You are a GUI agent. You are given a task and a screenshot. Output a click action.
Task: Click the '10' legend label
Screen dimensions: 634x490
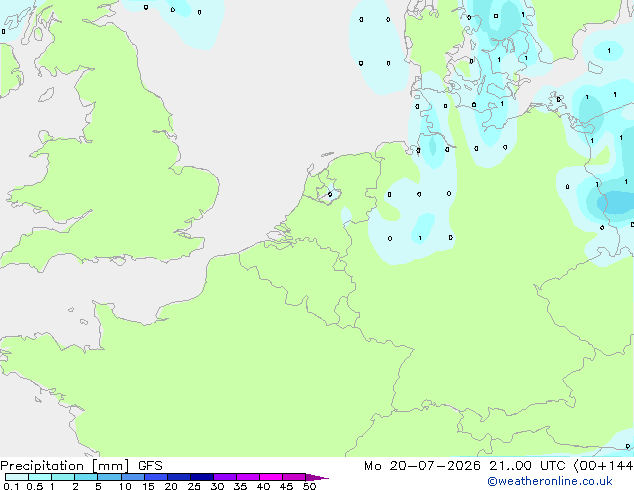125,486
